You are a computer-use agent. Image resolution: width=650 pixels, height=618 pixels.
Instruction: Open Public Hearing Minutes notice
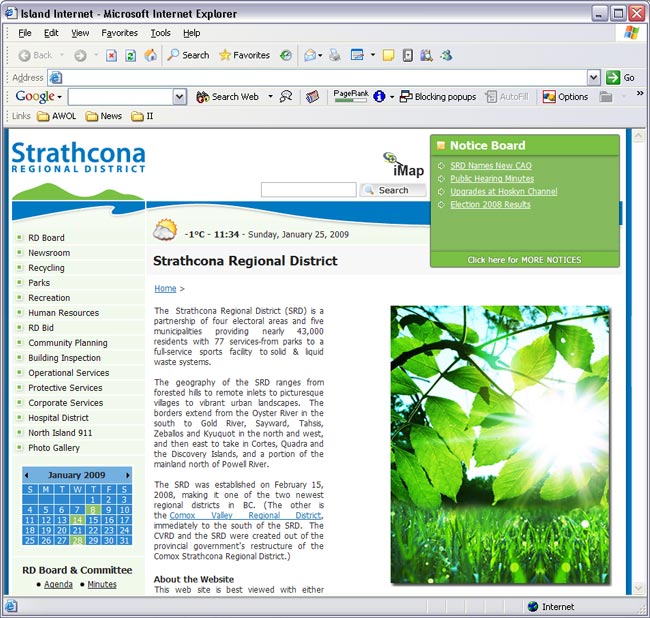point(492,178)
